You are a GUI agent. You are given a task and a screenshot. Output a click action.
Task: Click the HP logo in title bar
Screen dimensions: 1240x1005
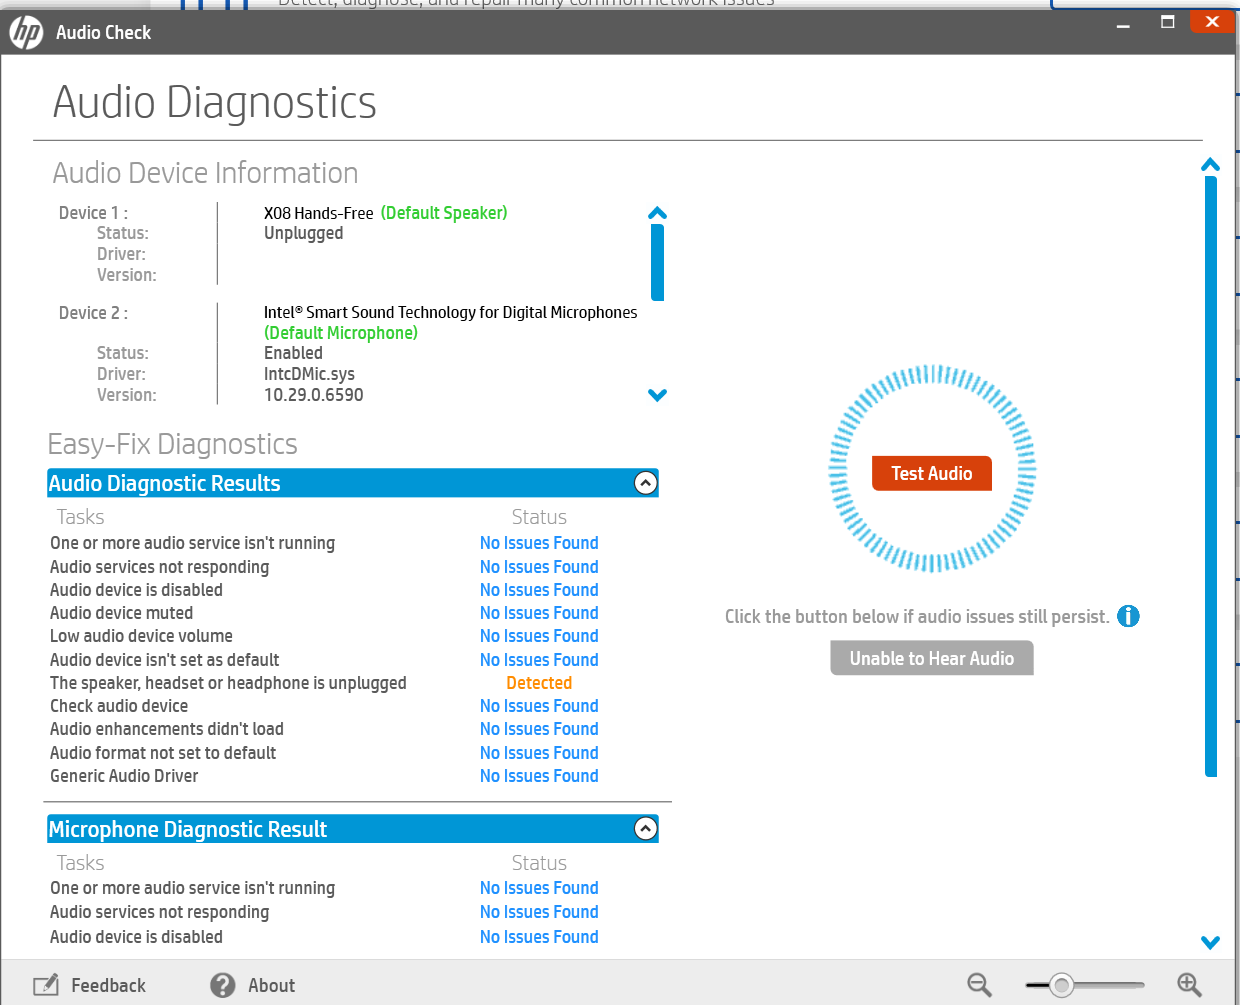click(x=26, y=33)
